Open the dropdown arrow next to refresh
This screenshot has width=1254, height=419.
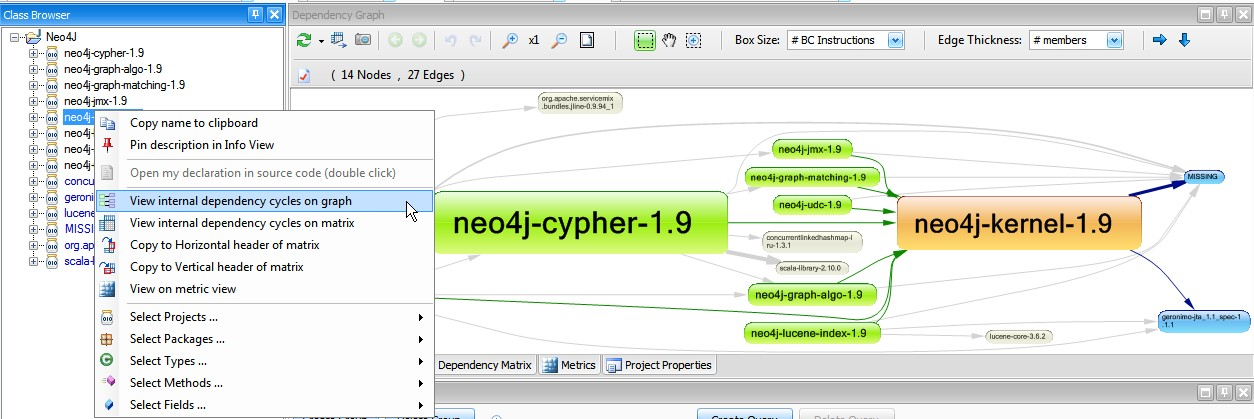[x=321, y=41]
